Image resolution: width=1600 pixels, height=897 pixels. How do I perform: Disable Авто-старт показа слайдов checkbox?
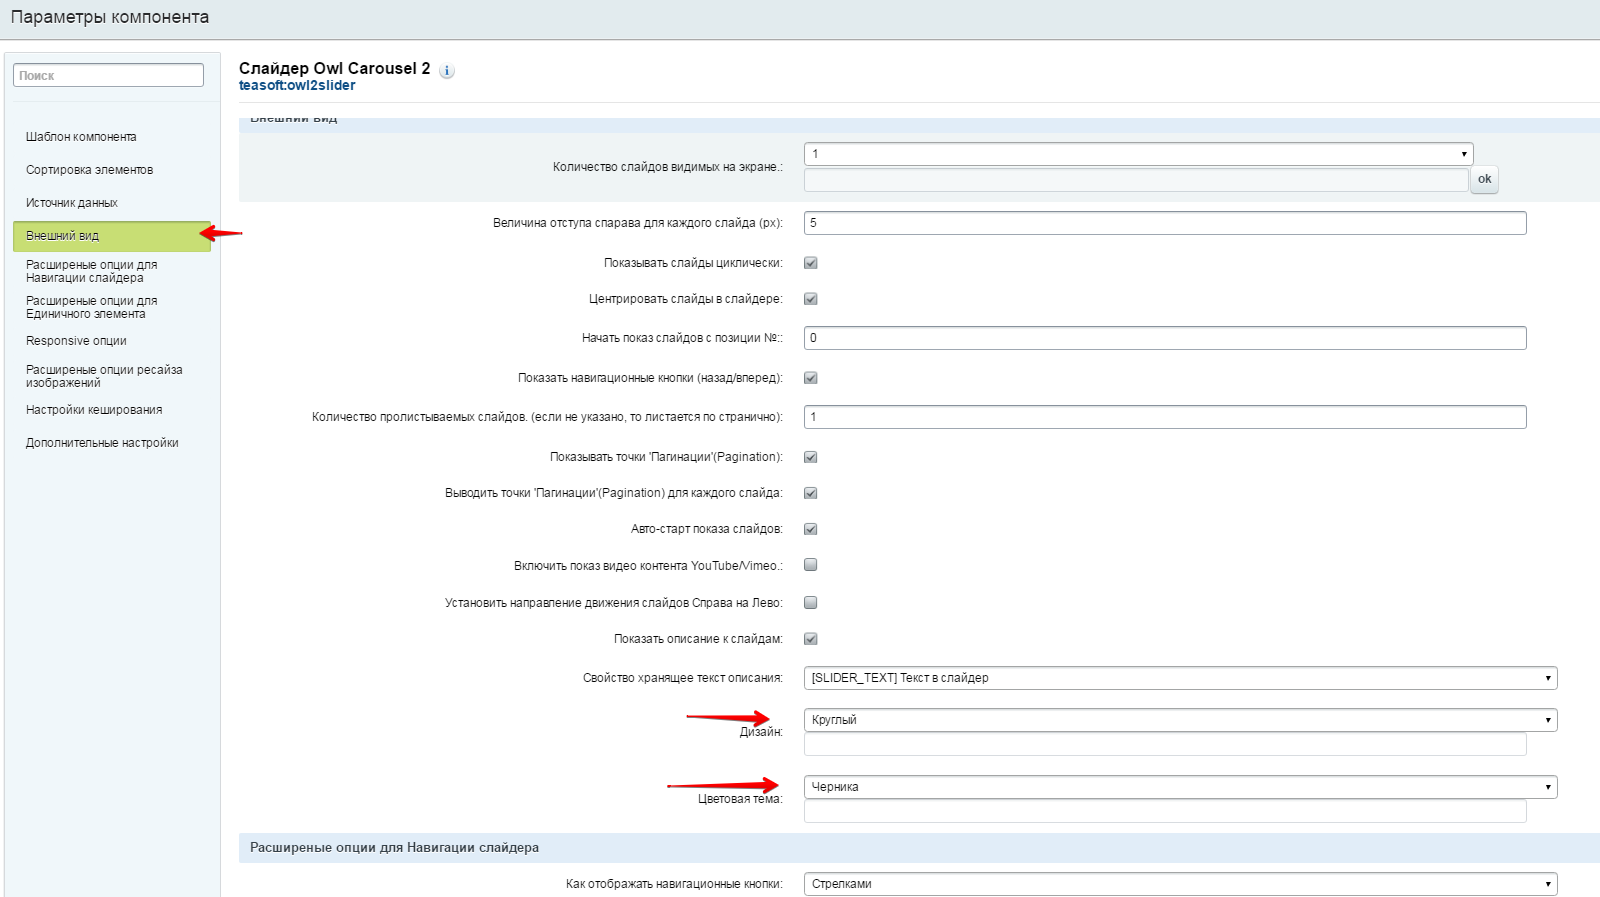pyautogui.click(x=811, y=529)
